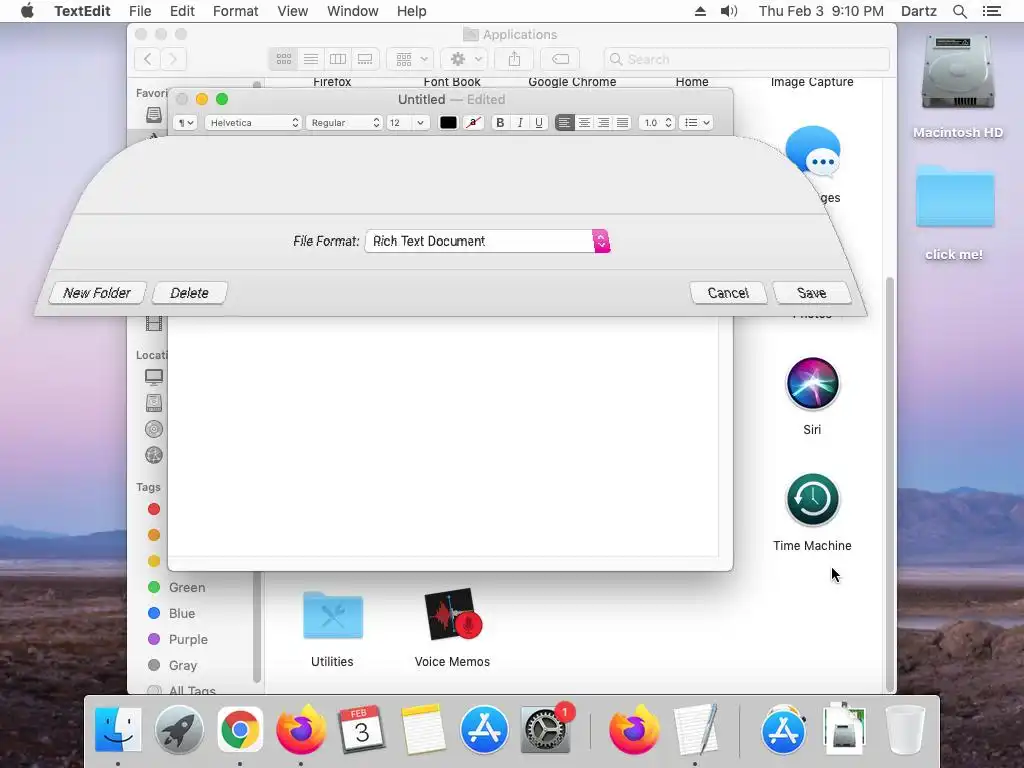Click the New Folder button
The height and width of the screenshot is (768, 1024).
(97, 293)
